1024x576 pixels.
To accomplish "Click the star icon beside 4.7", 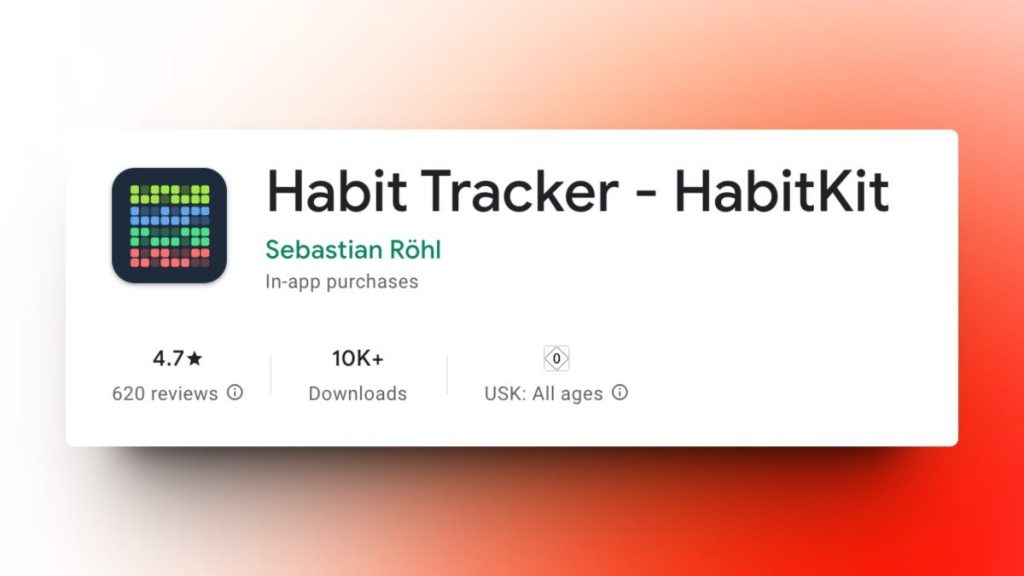I will click(194, 358).
